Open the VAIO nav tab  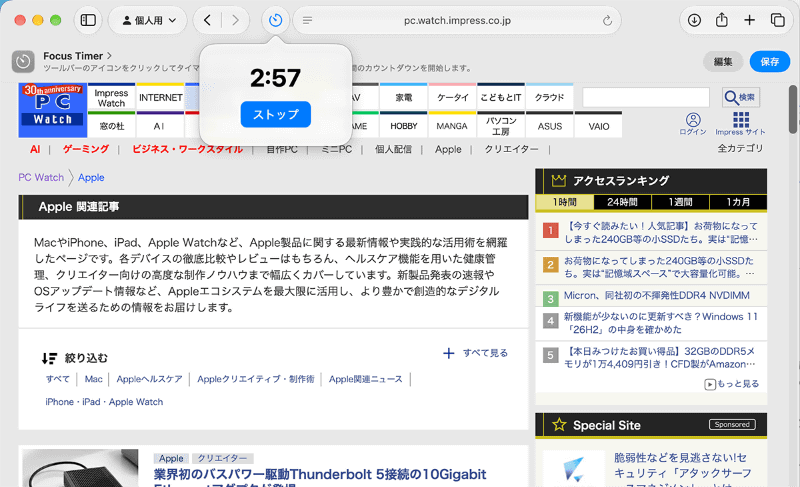coord(598,126)
